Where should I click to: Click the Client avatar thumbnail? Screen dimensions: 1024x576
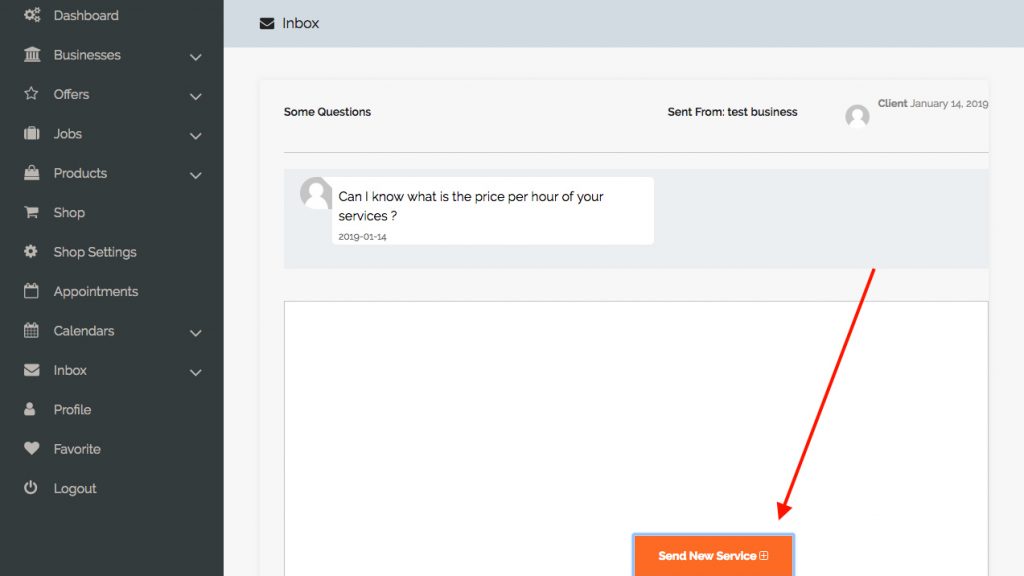857,116
